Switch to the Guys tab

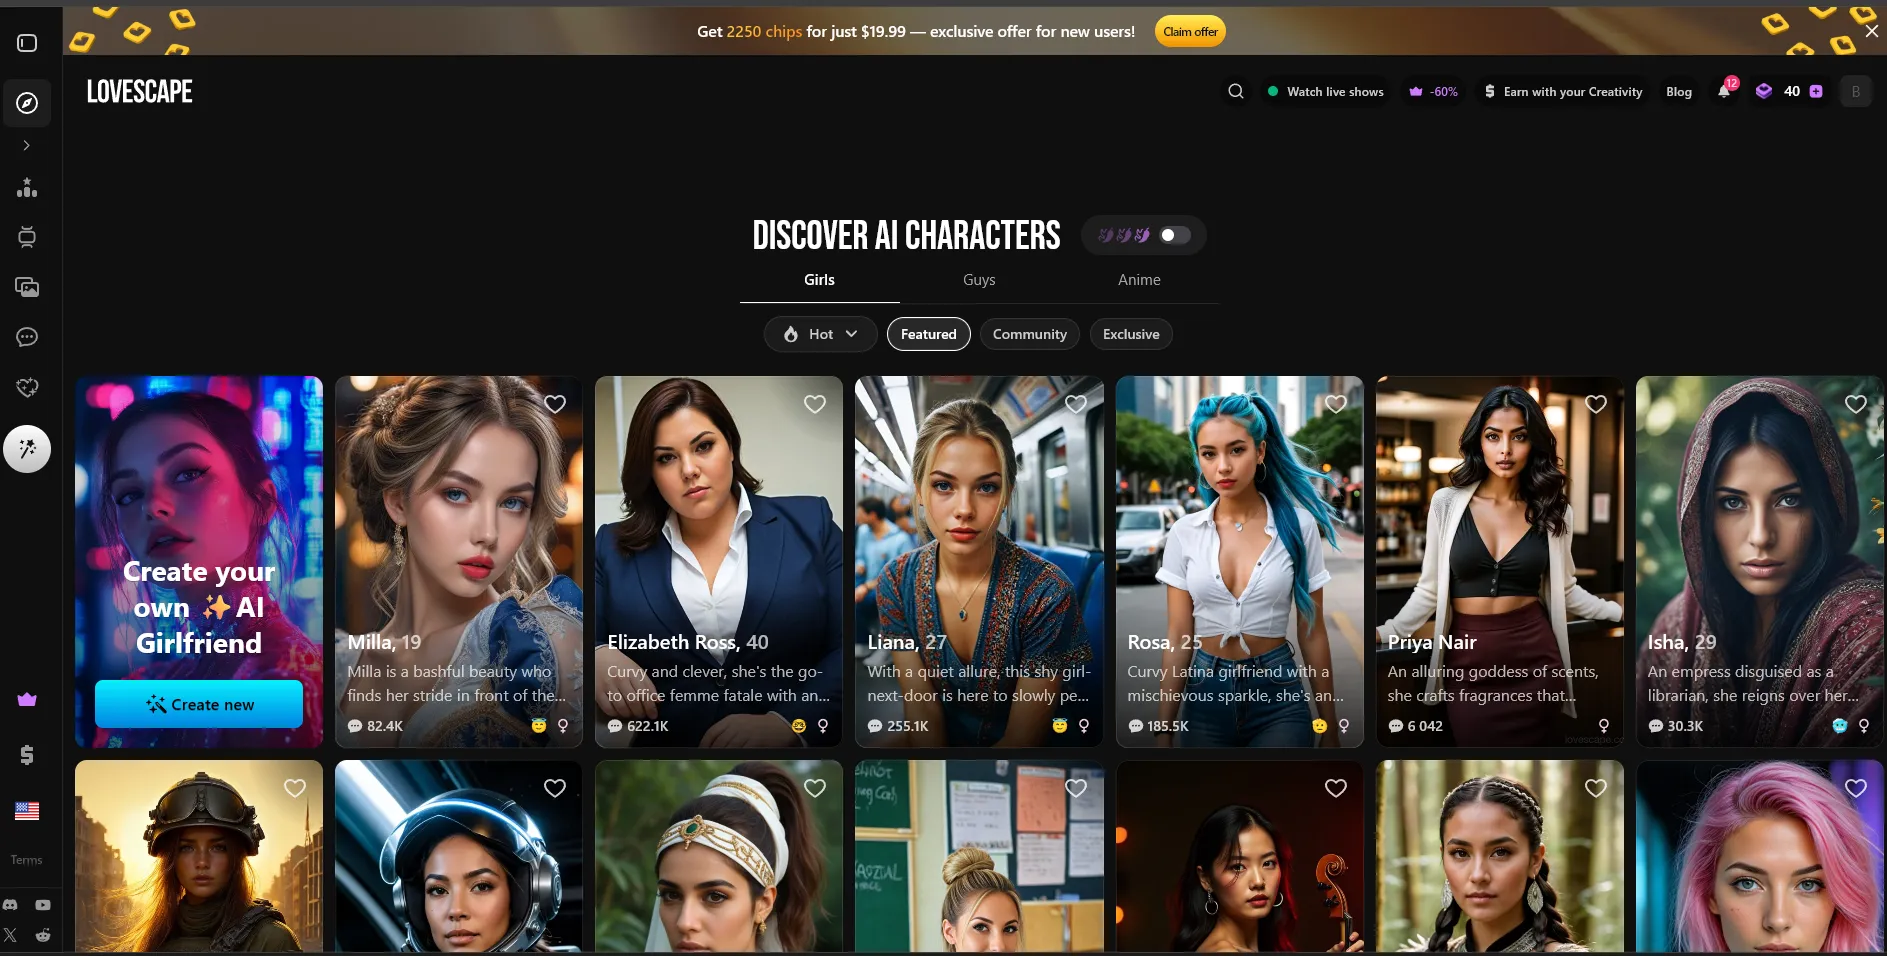point(979,280)
